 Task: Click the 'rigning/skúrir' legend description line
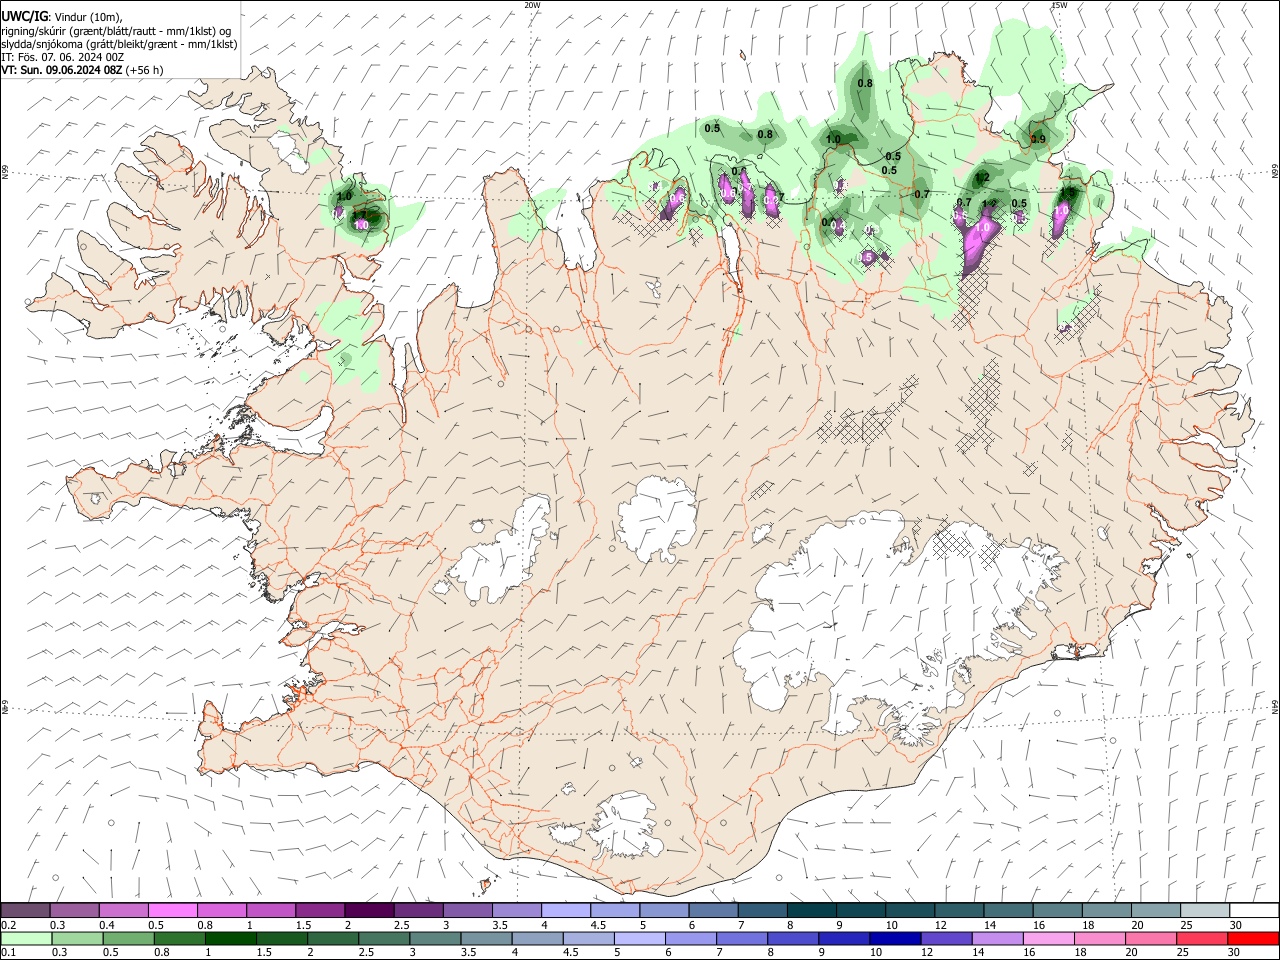pos(116,30)
